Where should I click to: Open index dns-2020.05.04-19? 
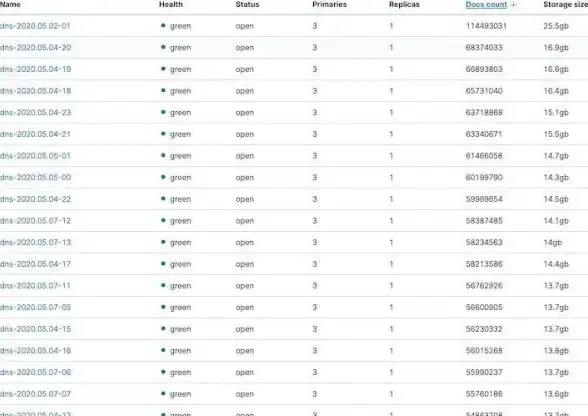coord(36,69)
